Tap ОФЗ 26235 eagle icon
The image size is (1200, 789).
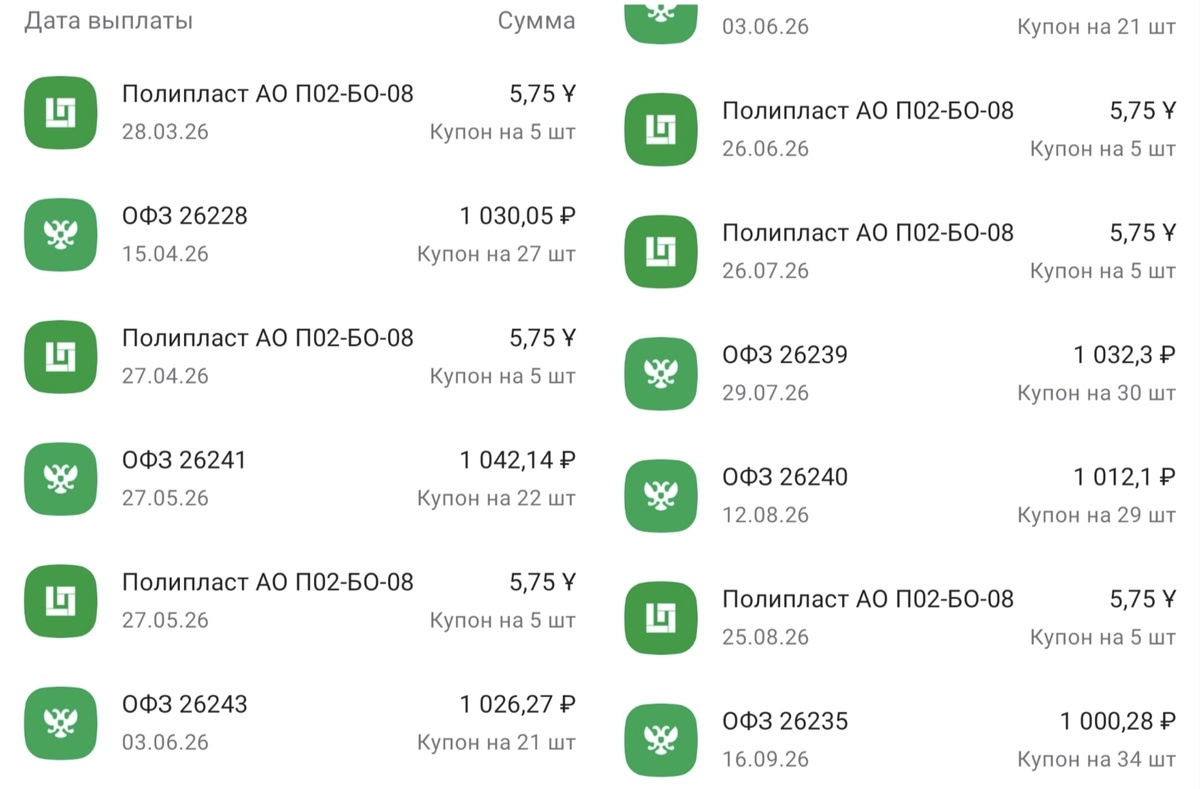(x=661, y=739)
